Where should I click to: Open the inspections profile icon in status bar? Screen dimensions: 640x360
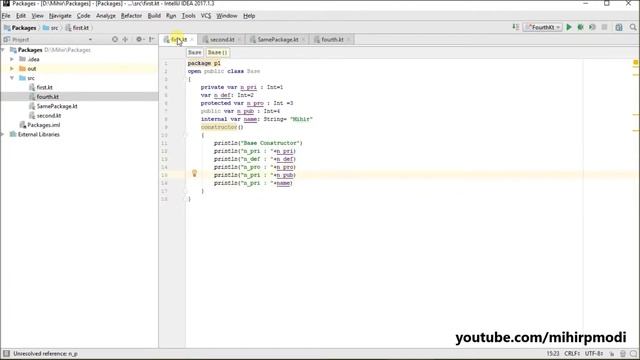click(622, 353)
